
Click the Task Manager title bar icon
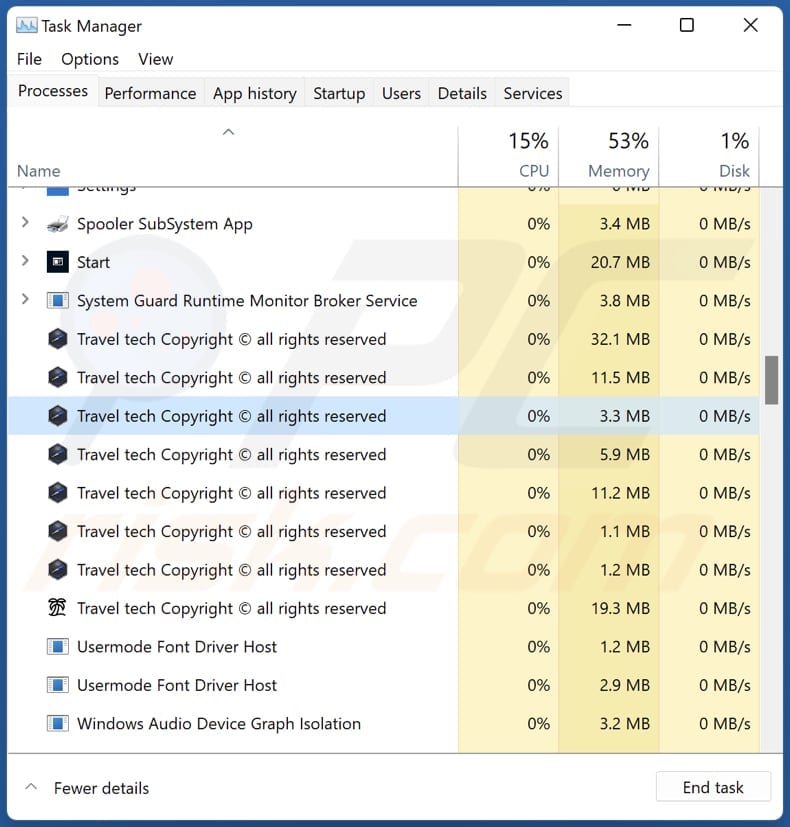26,25
